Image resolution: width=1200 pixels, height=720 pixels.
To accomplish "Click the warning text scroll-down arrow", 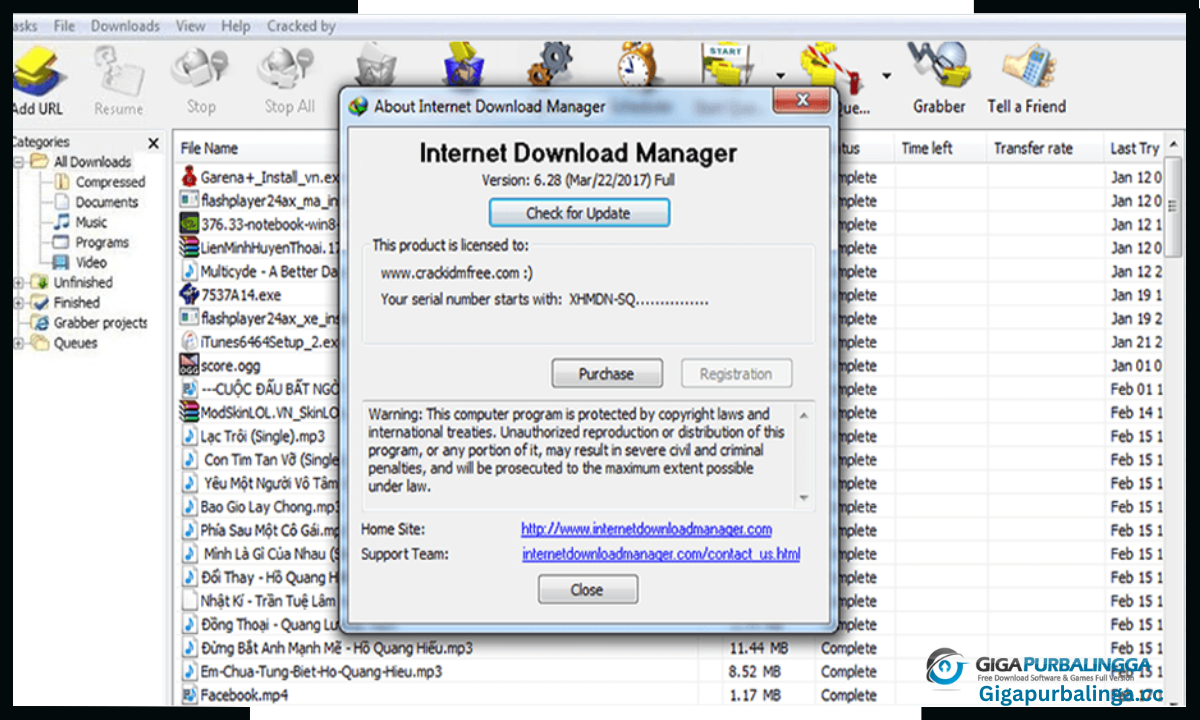I will tap(804, 498).
